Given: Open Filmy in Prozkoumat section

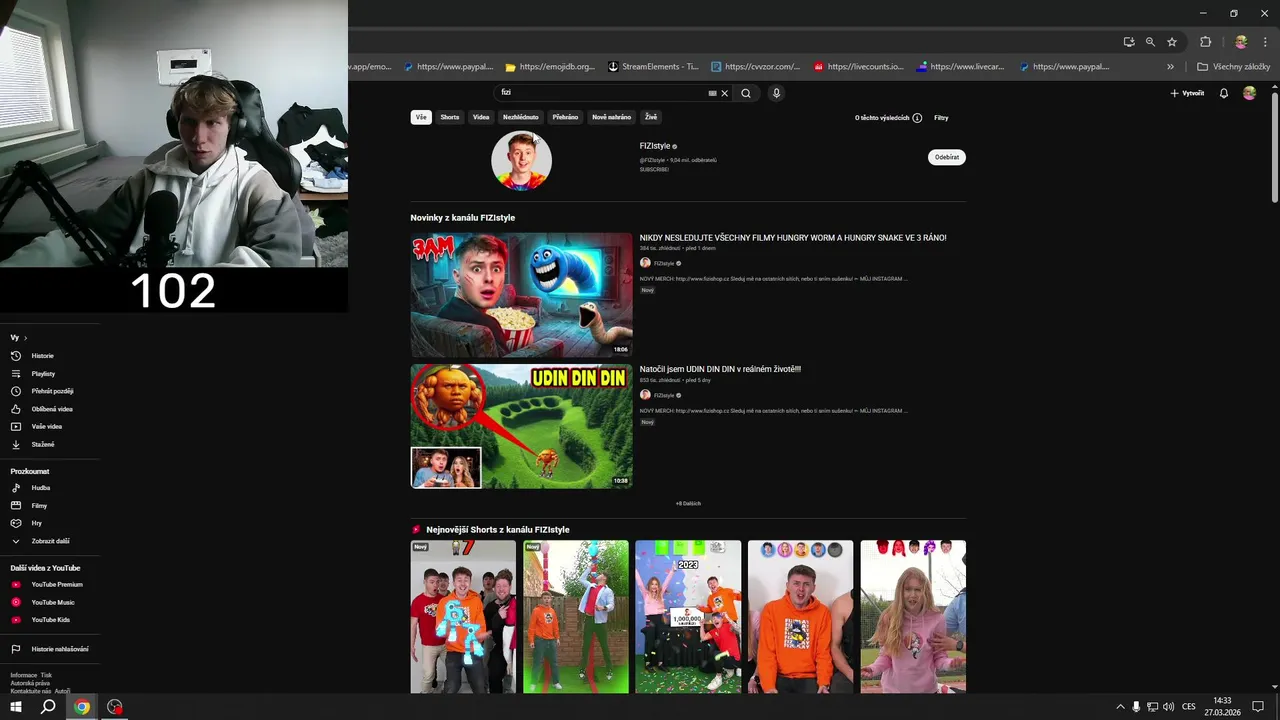Looking at the screenshot, I should click(39, 506).
